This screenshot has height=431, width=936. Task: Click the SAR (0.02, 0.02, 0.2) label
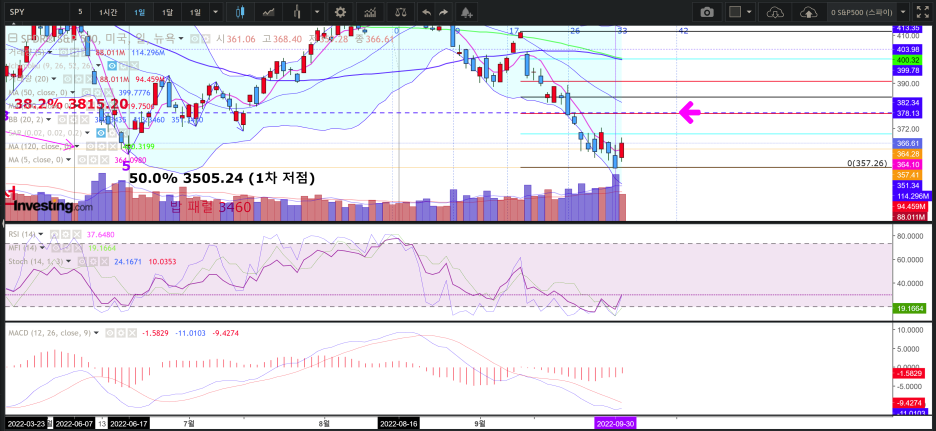click(45, 133)
